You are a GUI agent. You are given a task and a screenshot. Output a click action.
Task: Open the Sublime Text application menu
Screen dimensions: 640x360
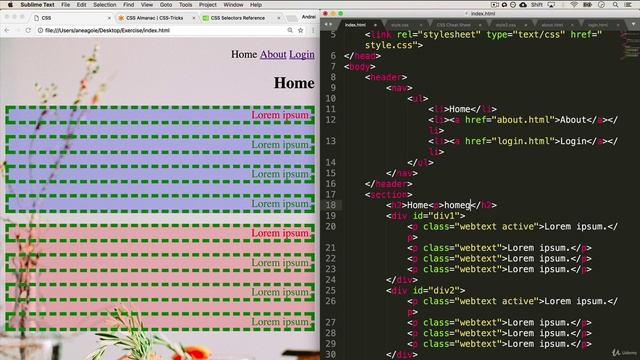pos(37,5)
